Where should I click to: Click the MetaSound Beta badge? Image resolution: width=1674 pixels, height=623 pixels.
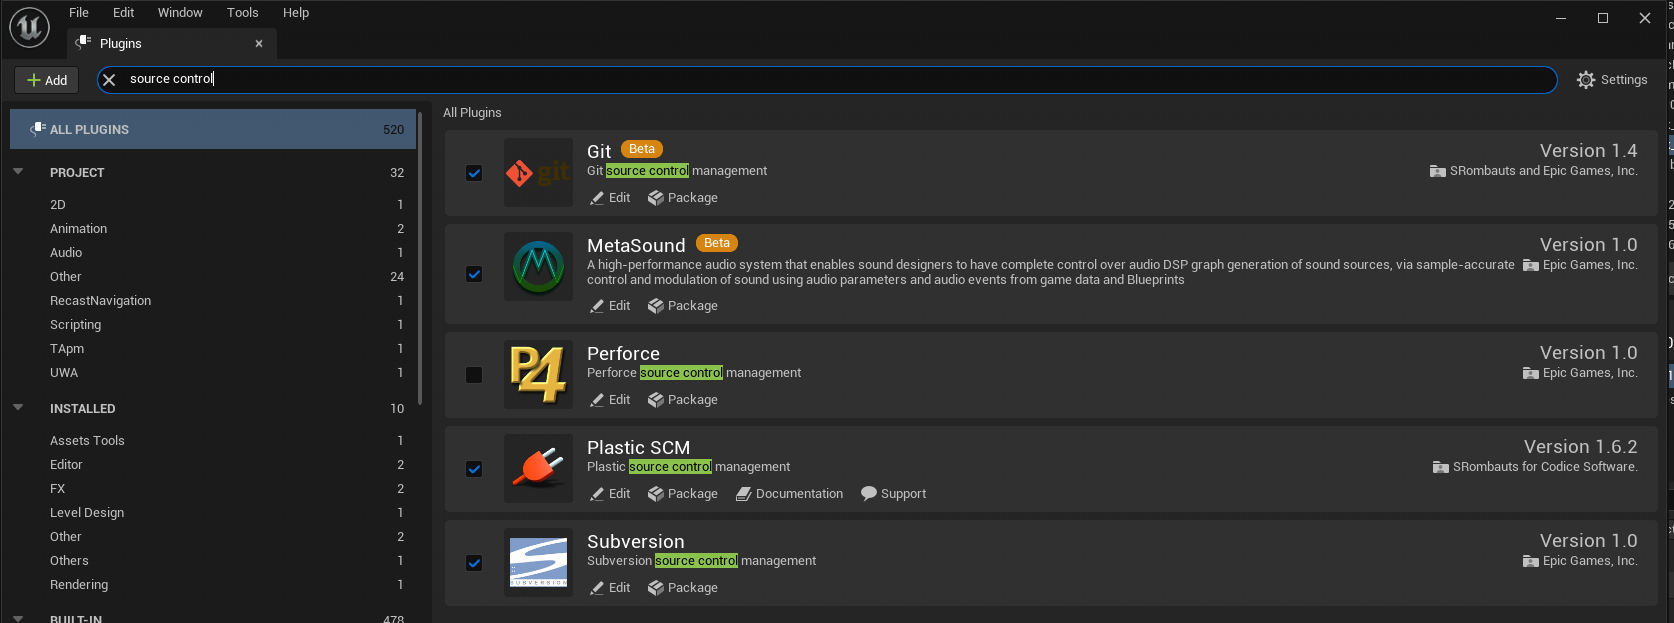(x=717, y=243)
